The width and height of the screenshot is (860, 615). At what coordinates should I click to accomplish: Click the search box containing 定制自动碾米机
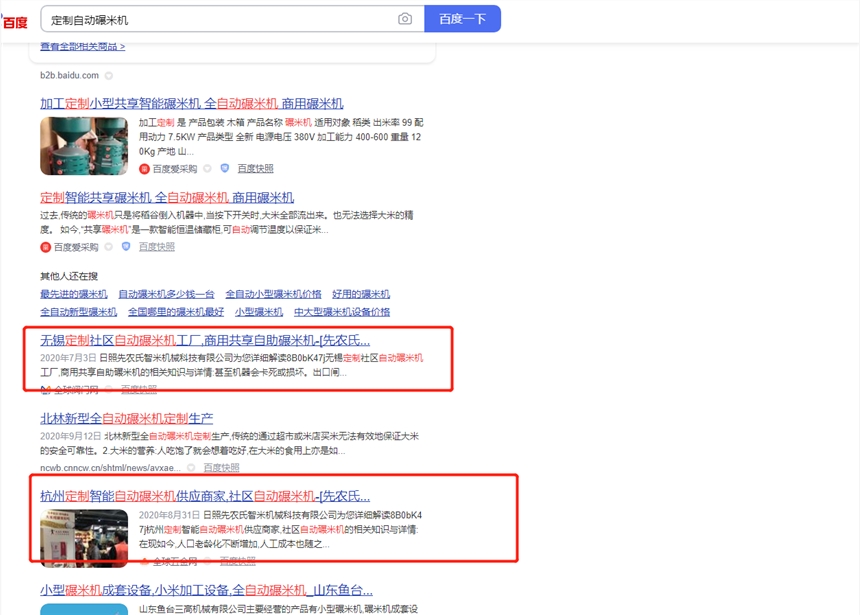(x=220, y=19)
